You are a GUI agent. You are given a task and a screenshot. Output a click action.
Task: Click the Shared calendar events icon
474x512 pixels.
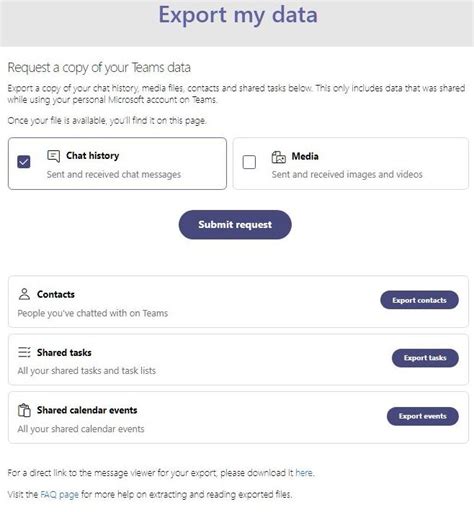[x=24, y=410]
